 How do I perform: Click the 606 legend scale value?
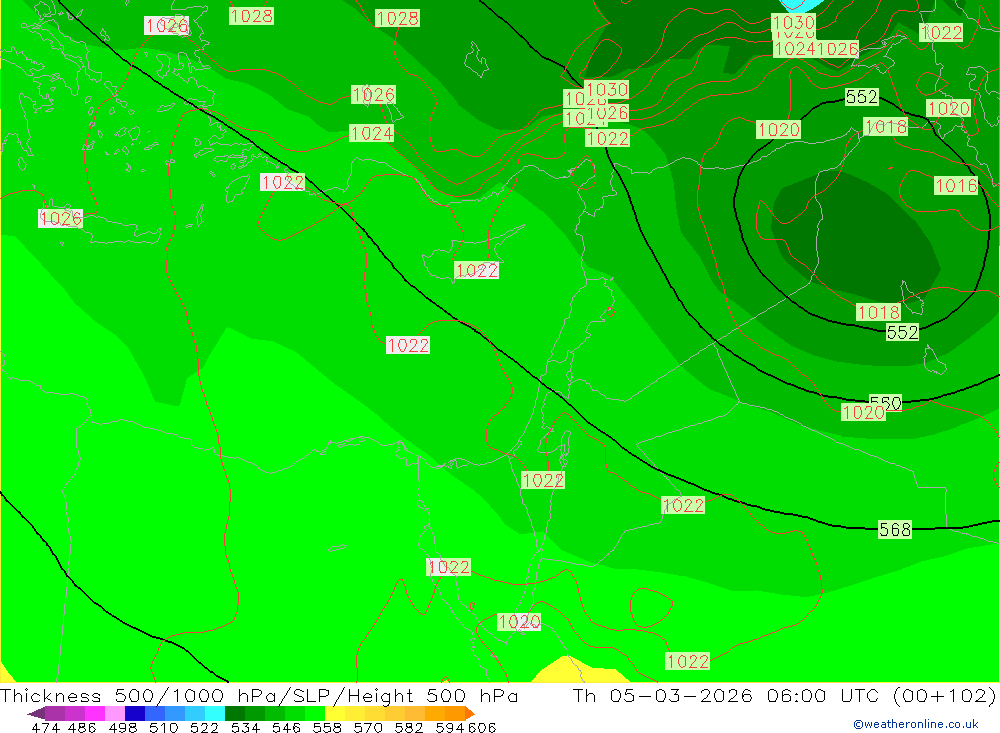(x=482, y=727)
